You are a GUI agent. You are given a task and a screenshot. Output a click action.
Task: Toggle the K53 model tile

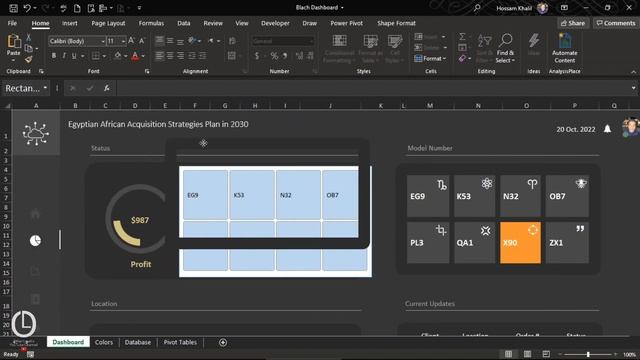pyautogui.click(x=474, y=196)
